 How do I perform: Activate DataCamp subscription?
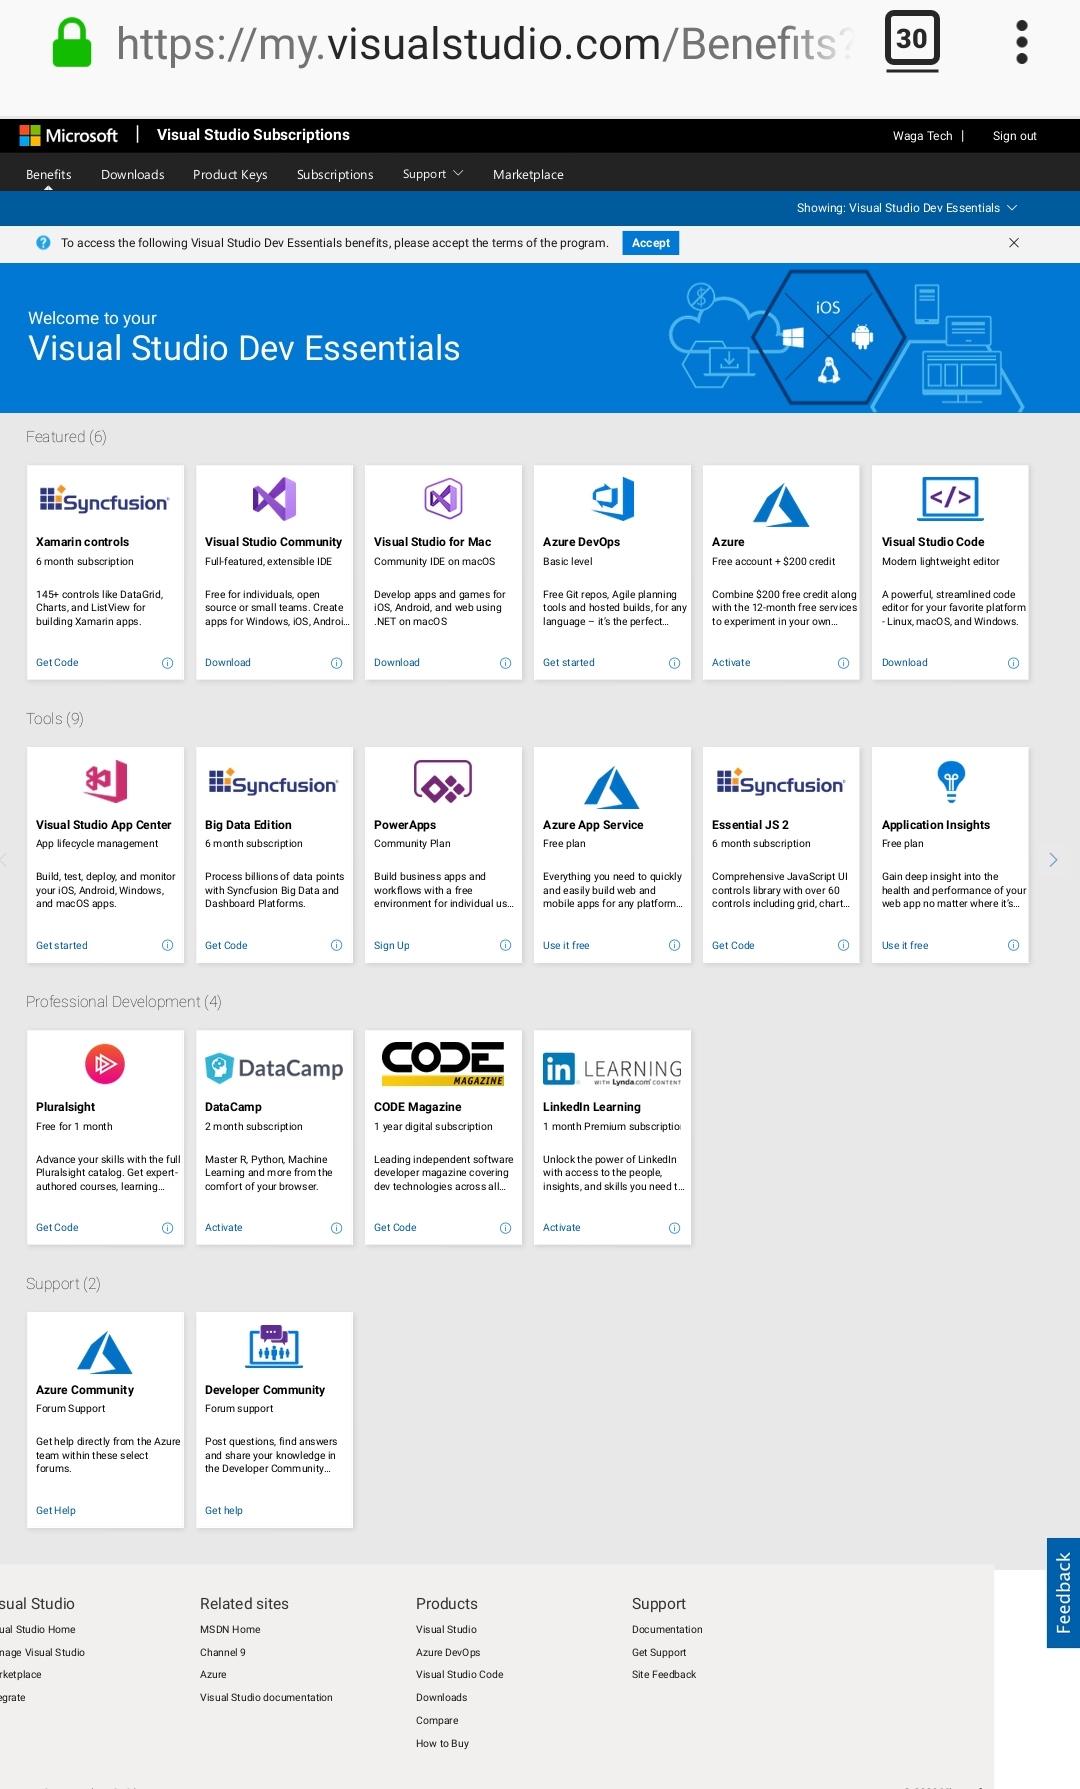coord(224,1228)
